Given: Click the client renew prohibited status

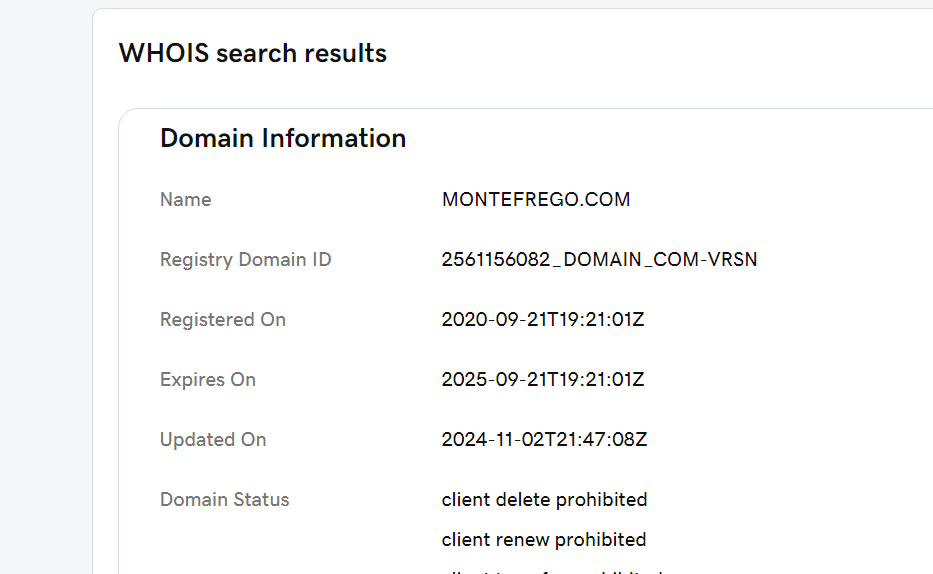Looking at the screenshot, I should (x=544, y=540).
